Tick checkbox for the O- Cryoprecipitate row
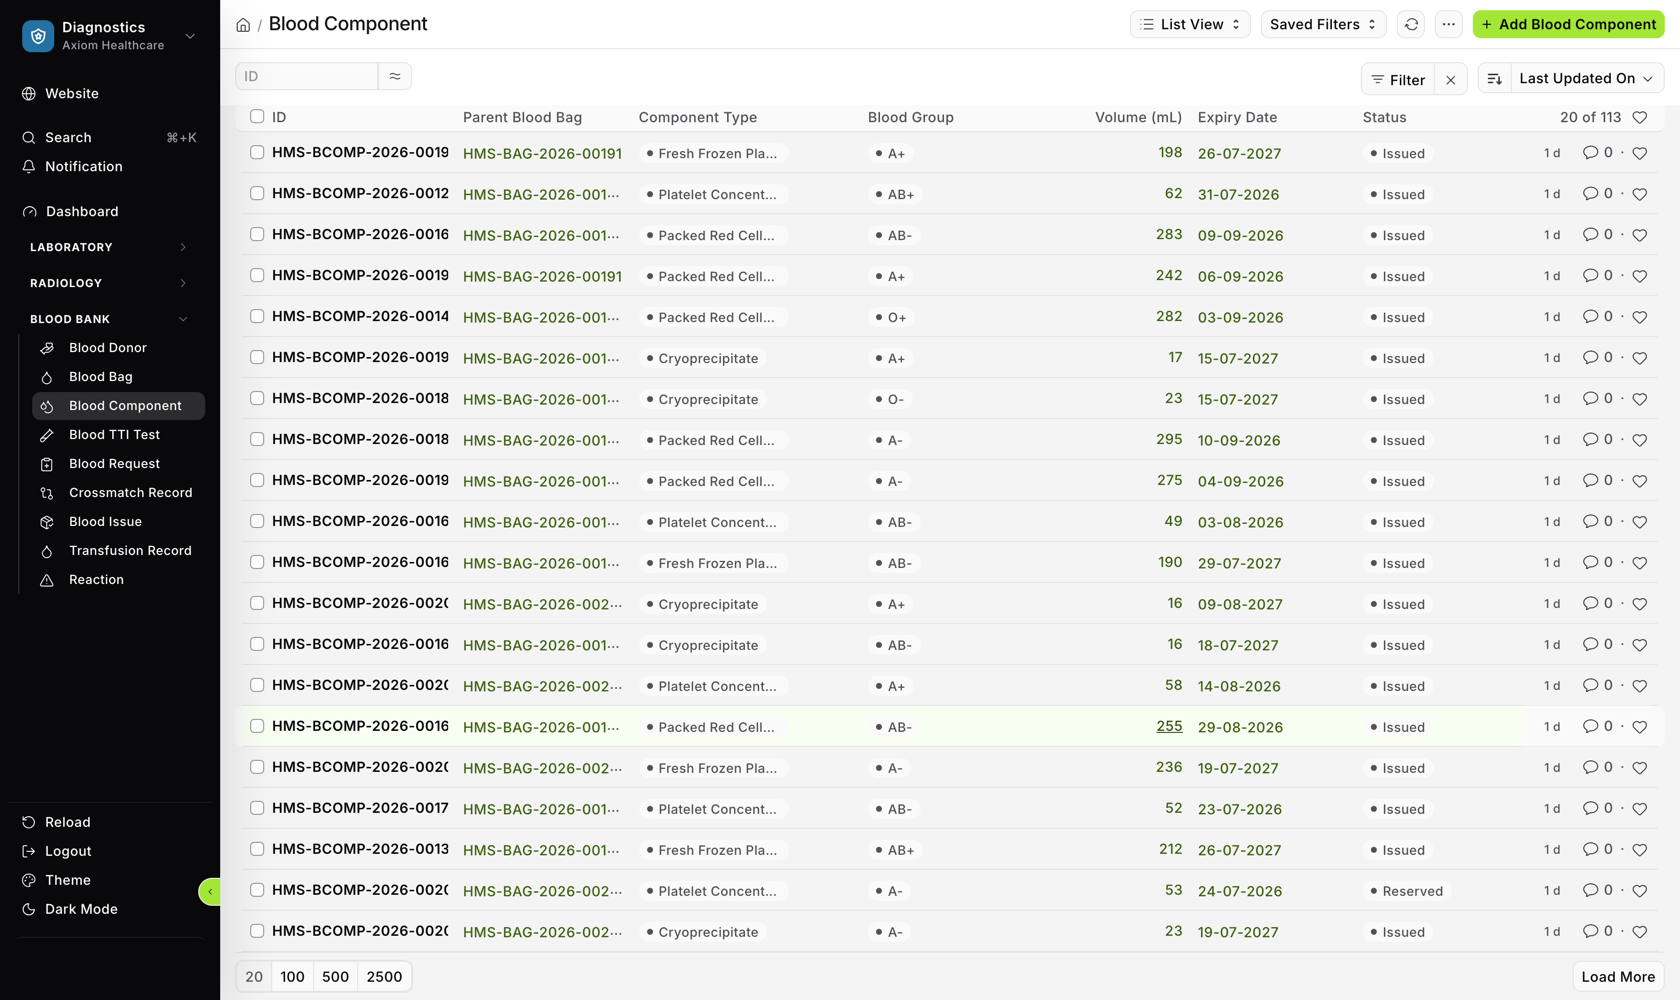This screenshot has width=1680, height=1000. 257,398
